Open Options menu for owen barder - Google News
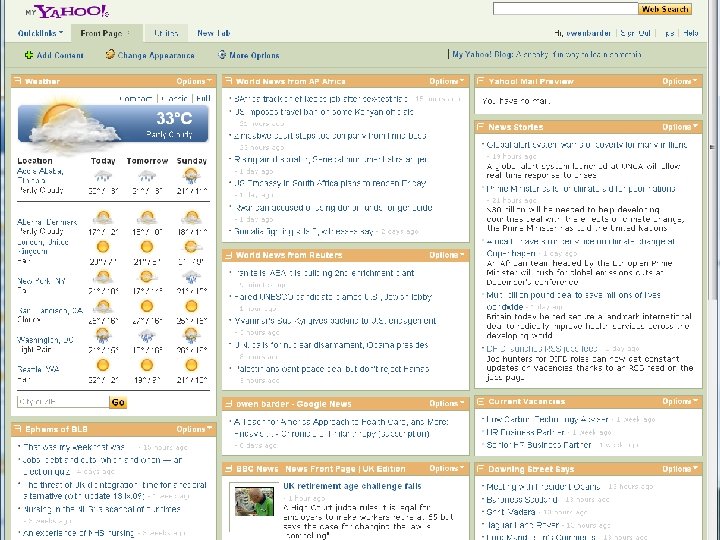Viewport: 720px width, 540px height. (447, 404)
